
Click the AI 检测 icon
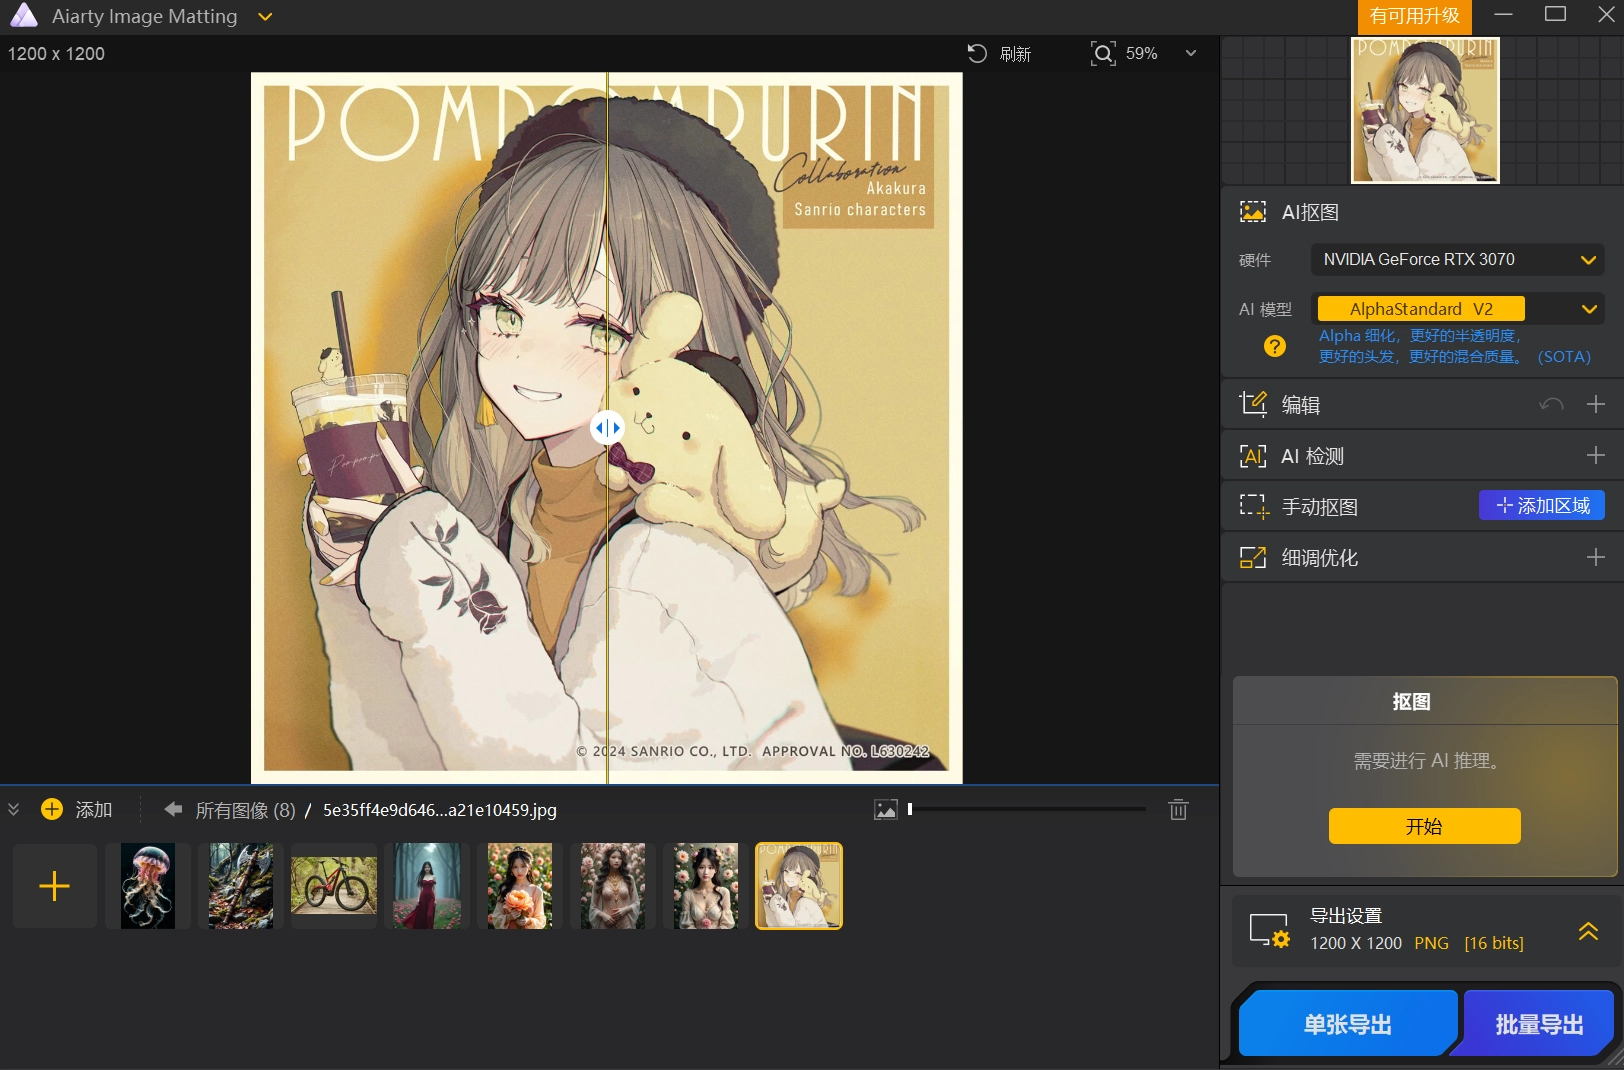click(x=1252, y=456)
